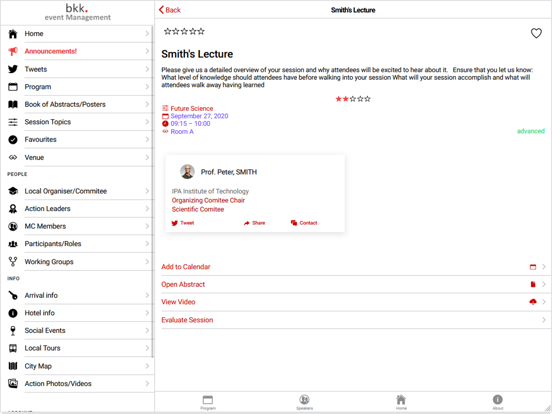This screenshot has width=552, height=414.
Task: Click Prof. Peter Smith's avatar photo
Action: point(187,172)
